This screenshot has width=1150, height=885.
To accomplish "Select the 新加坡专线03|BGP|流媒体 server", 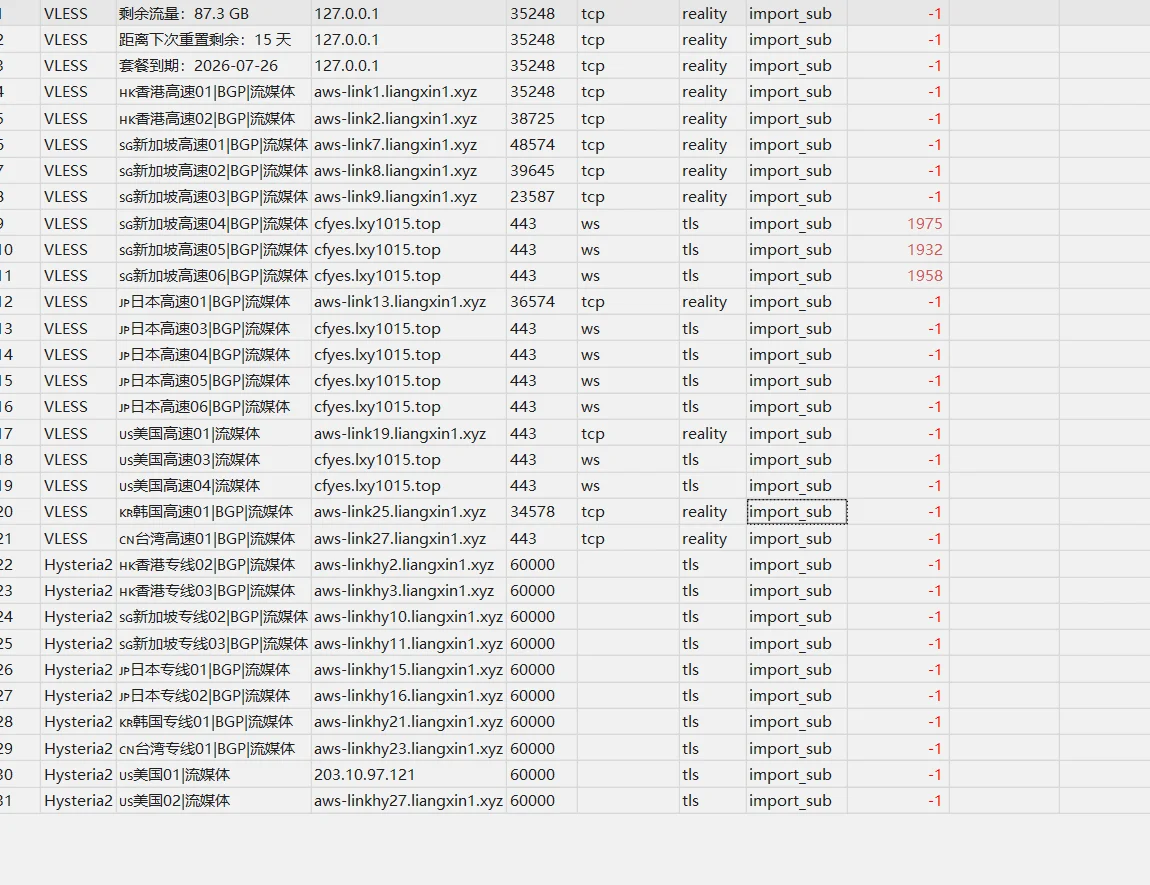I will (213, 644).
